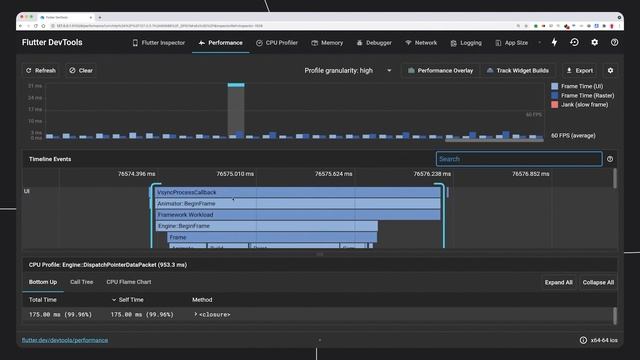
Task: Go to the Network tab
Action: 421,43
